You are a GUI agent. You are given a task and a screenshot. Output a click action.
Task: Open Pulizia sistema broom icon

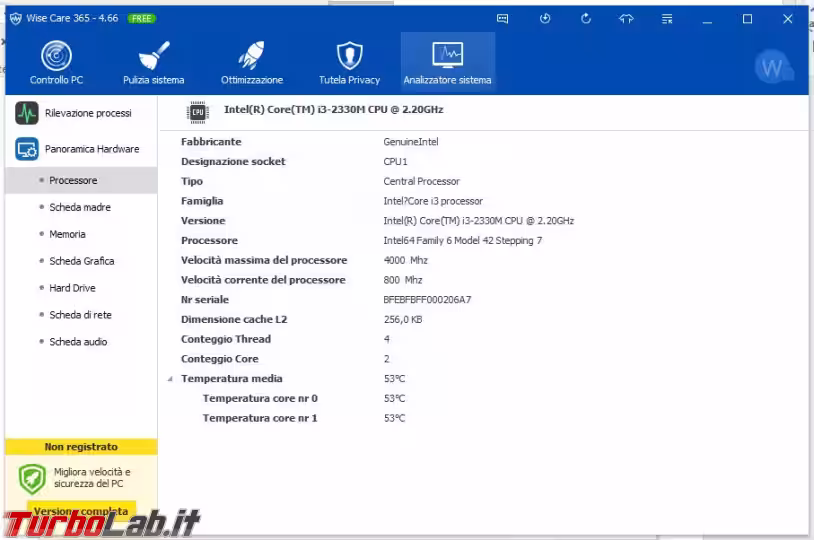[154, 56]
